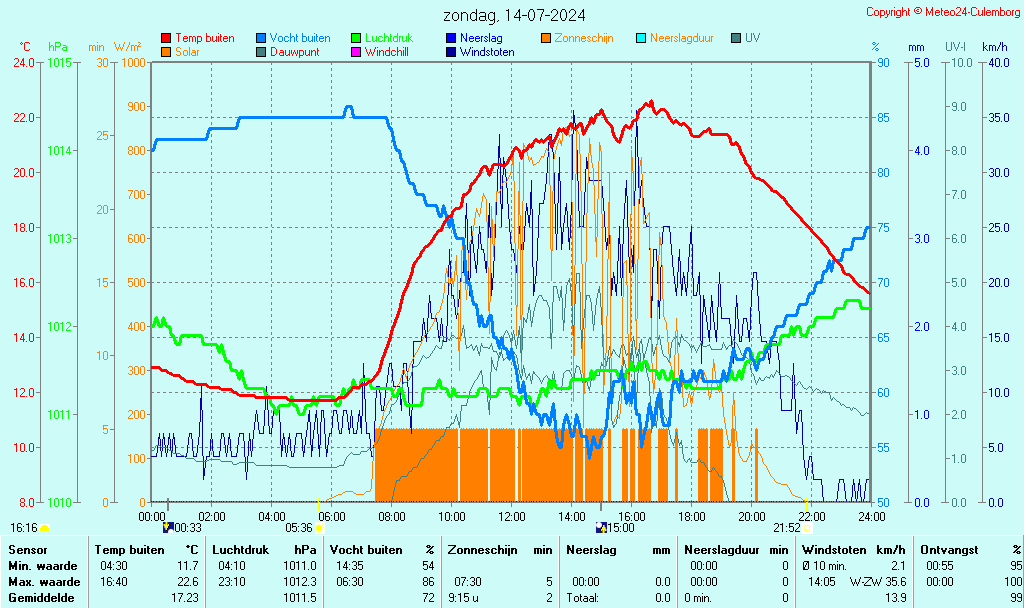Click the moonset icon at 15:00
This screenshot has width=1026, height=608.
601,527
